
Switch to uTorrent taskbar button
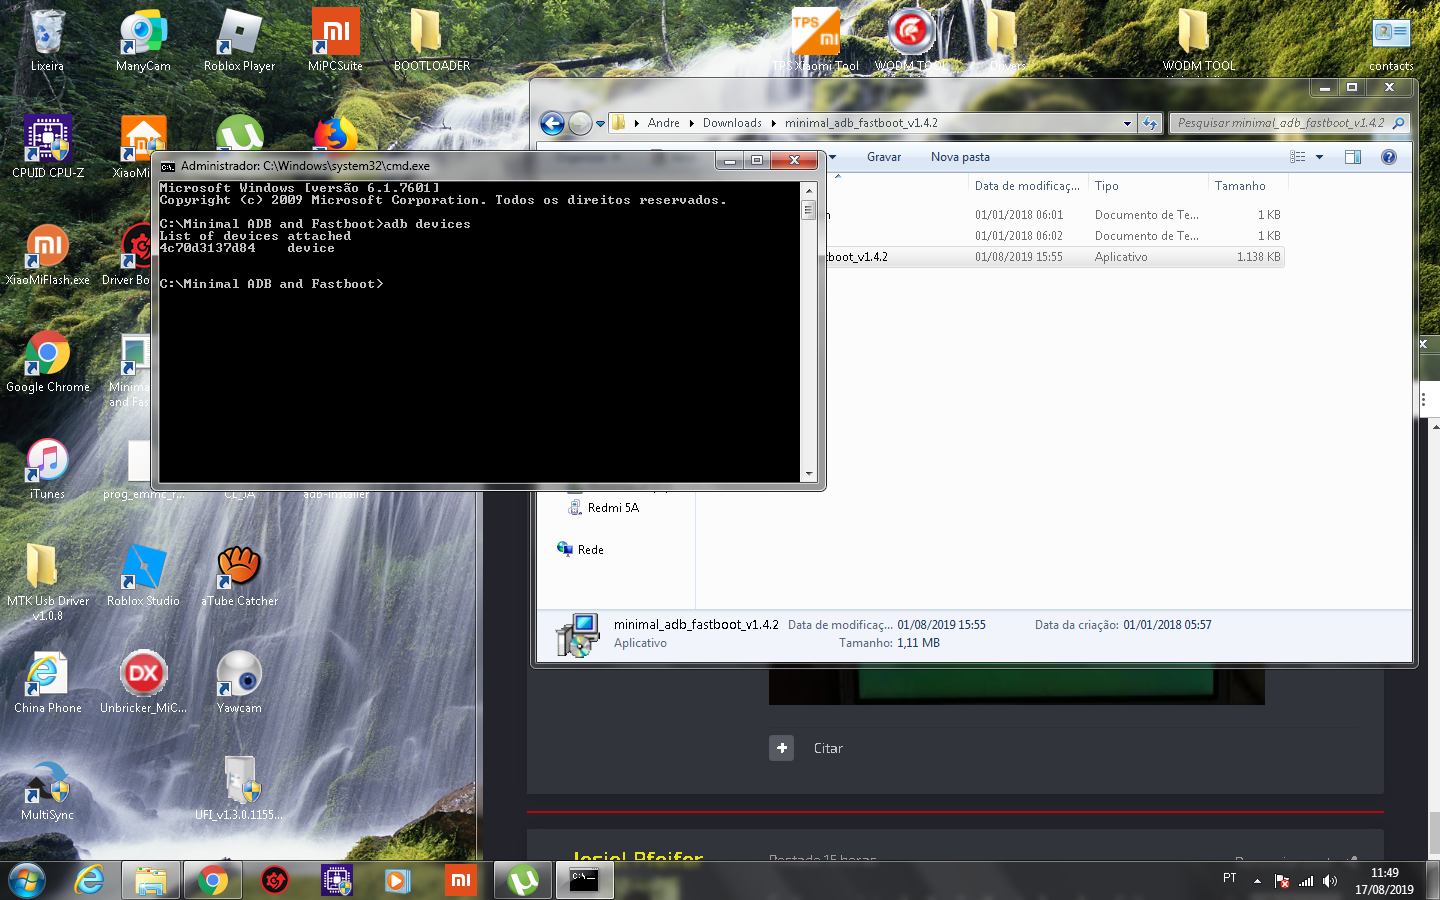click(523, 880)
